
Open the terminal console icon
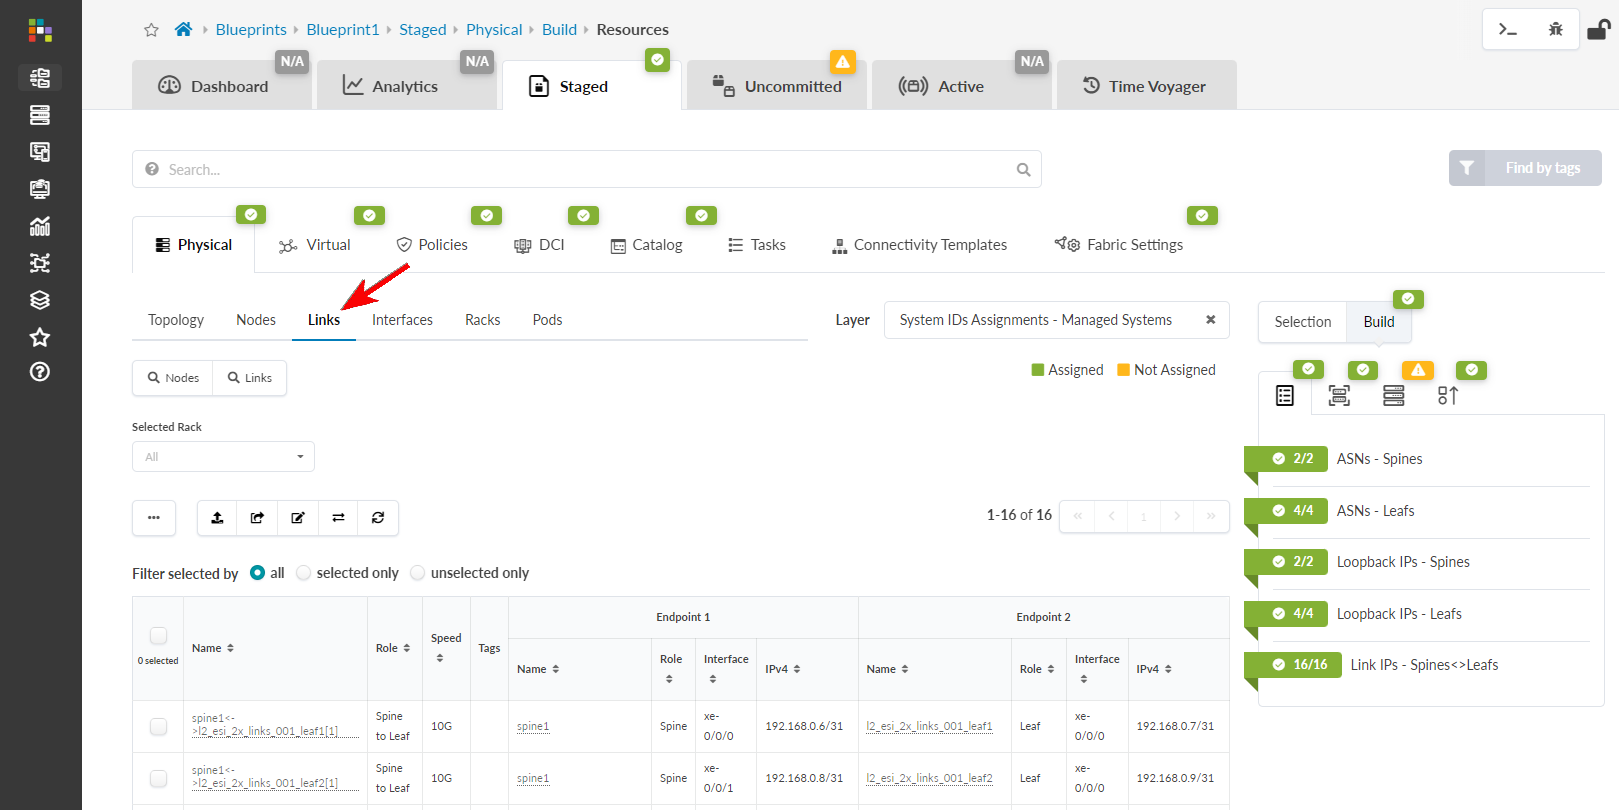(1507, 29)
